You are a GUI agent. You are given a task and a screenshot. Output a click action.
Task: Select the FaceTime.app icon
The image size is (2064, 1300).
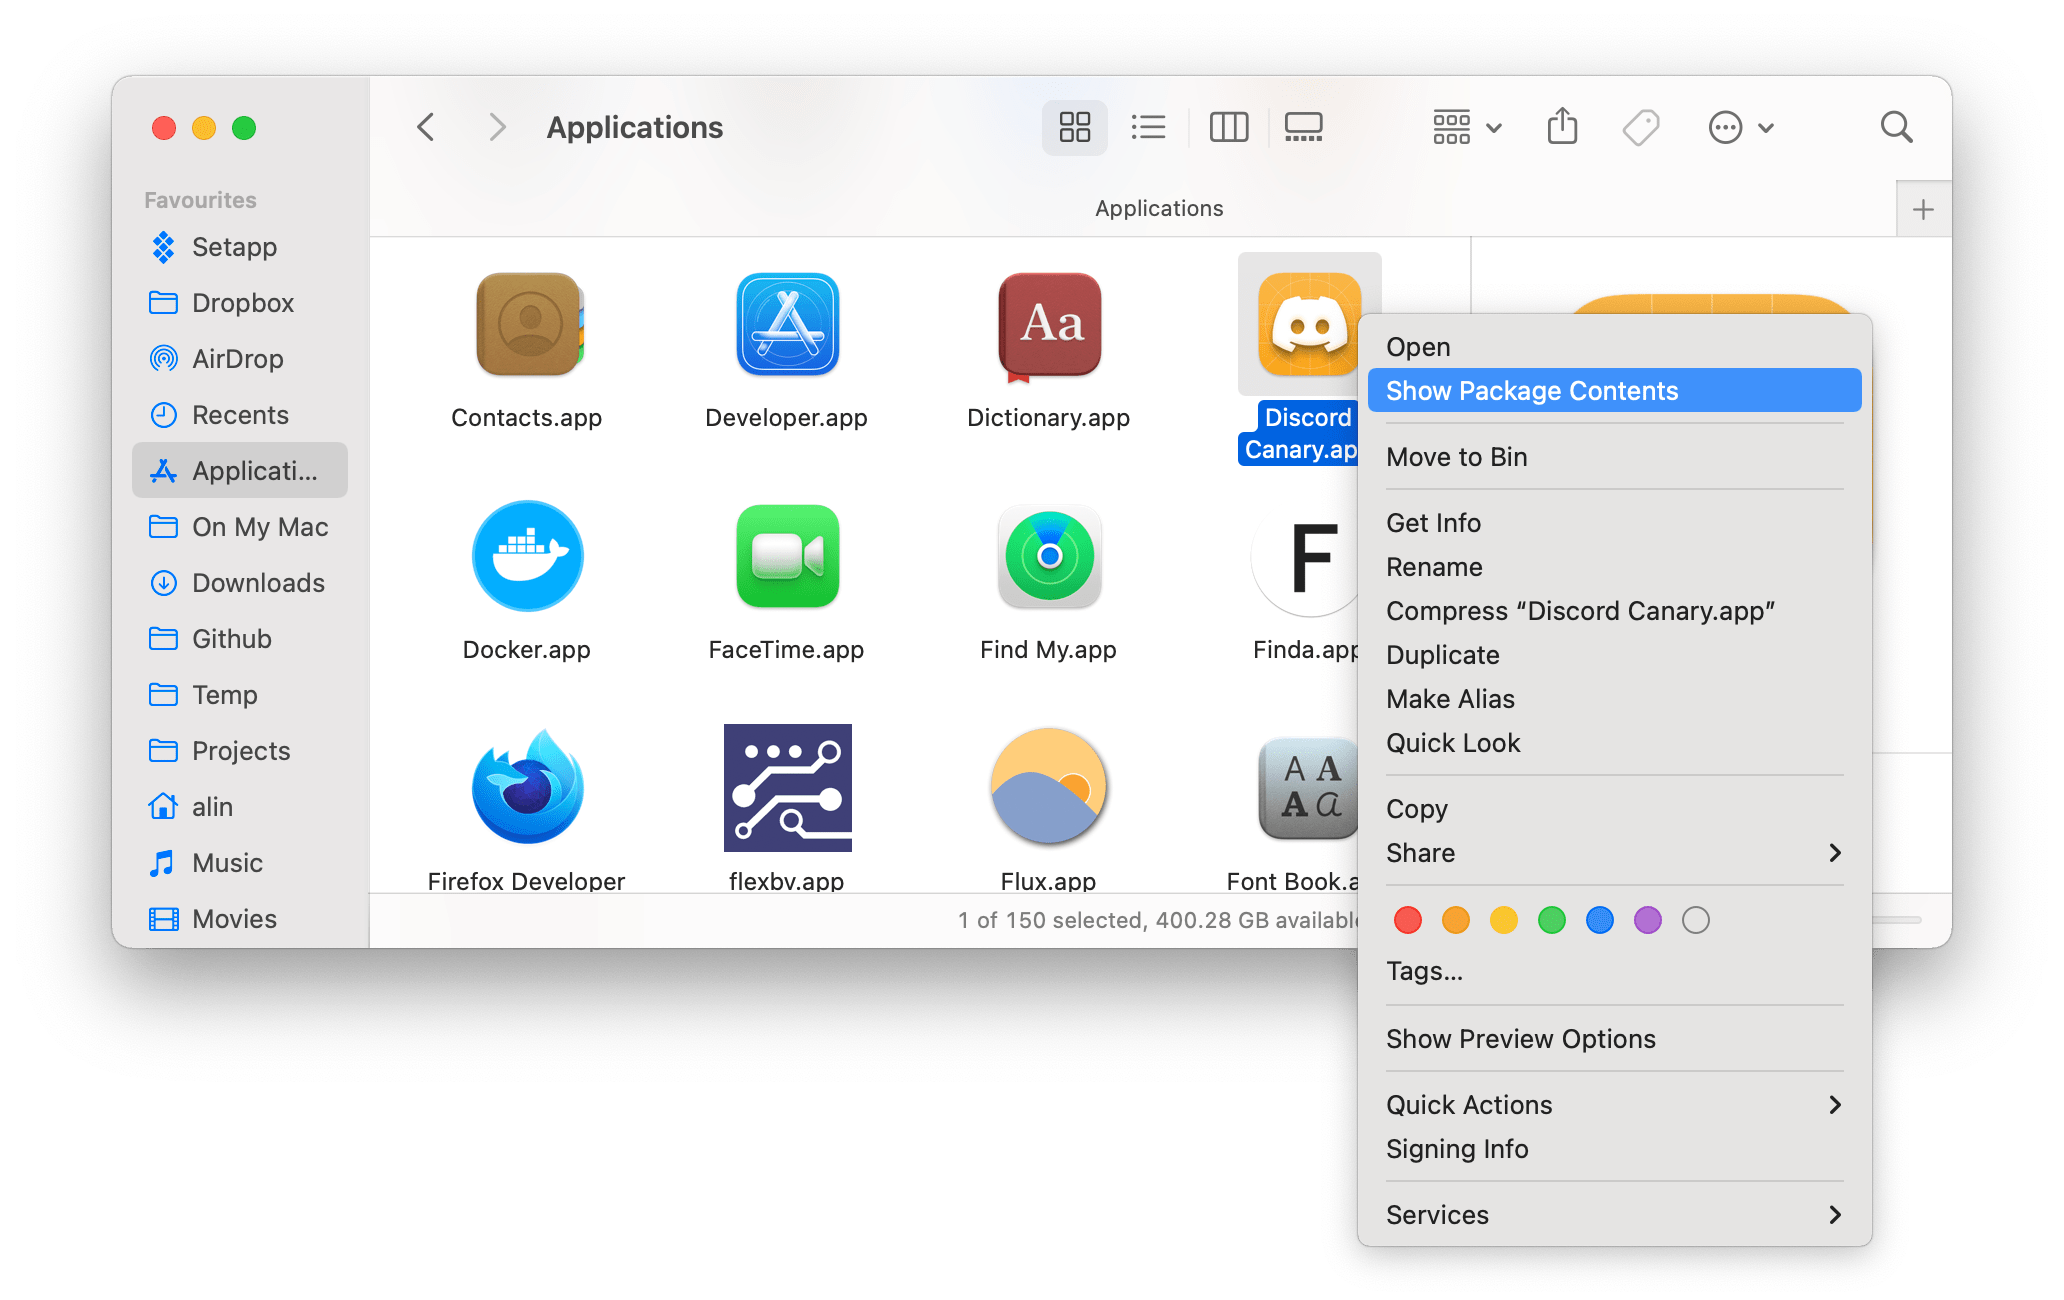point(788,556)
